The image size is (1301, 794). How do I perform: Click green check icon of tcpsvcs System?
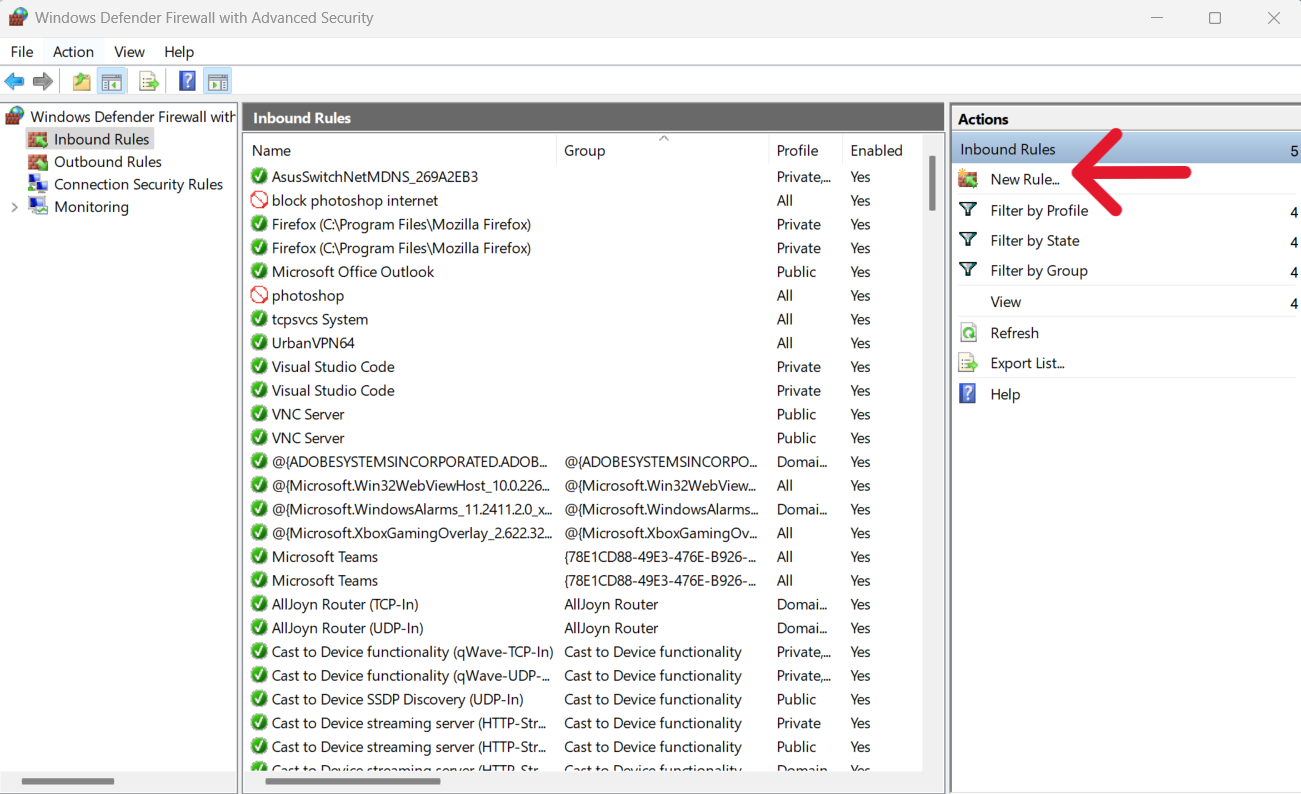click(x=259, y=319)
